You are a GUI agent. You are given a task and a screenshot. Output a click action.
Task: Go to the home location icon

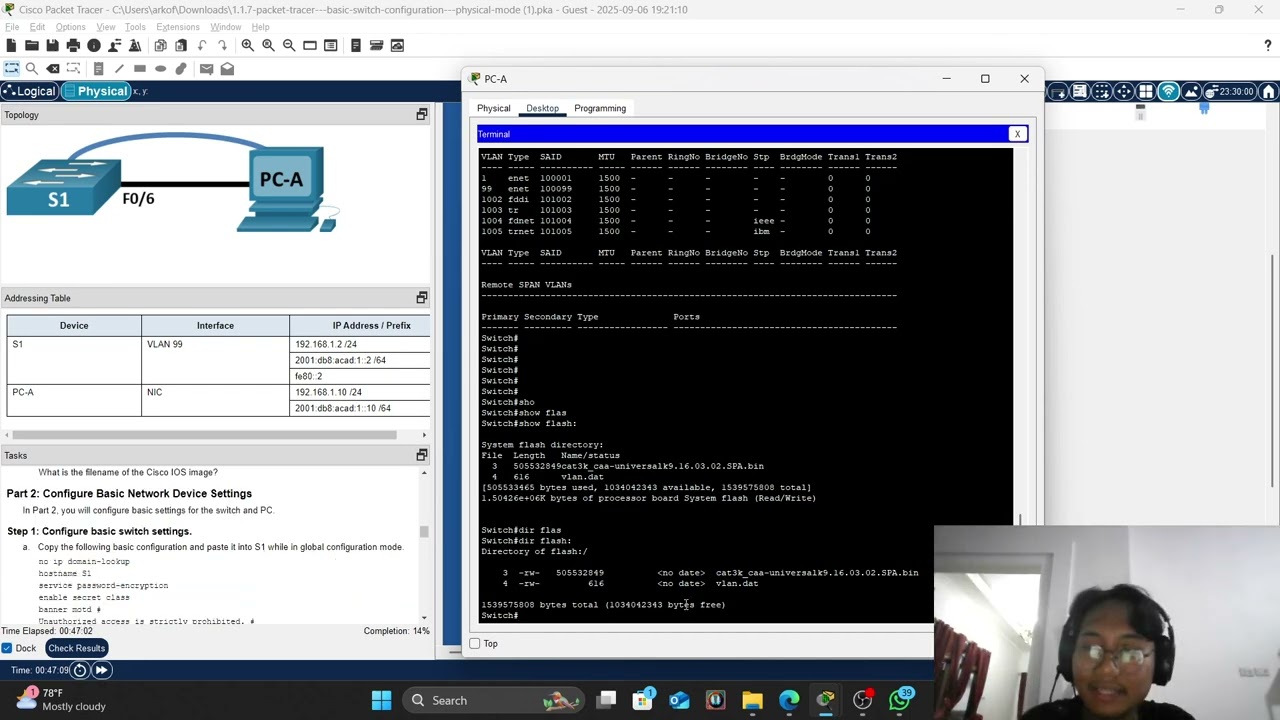pos(1269,91)
